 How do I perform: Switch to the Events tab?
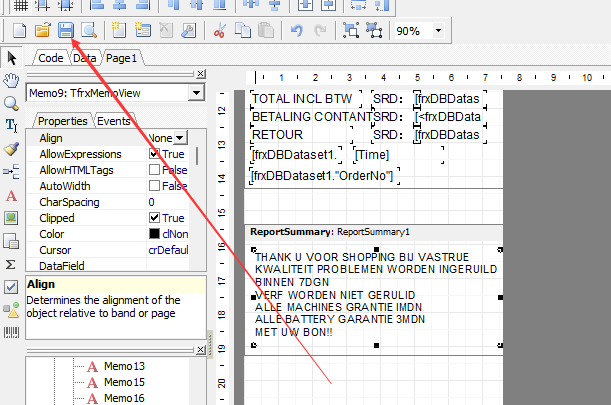(x=114, y=121)
